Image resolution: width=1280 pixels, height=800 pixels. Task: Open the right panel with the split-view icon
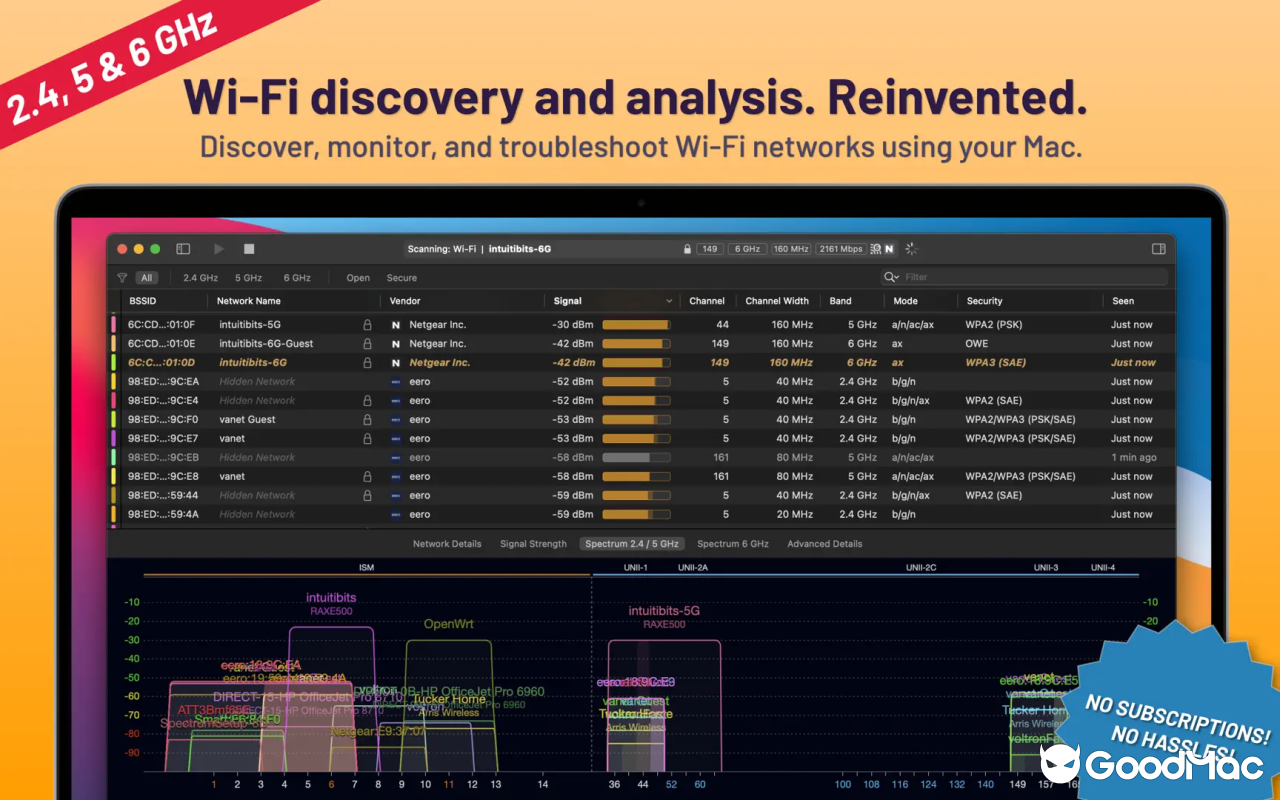[x=1158, y=249]
